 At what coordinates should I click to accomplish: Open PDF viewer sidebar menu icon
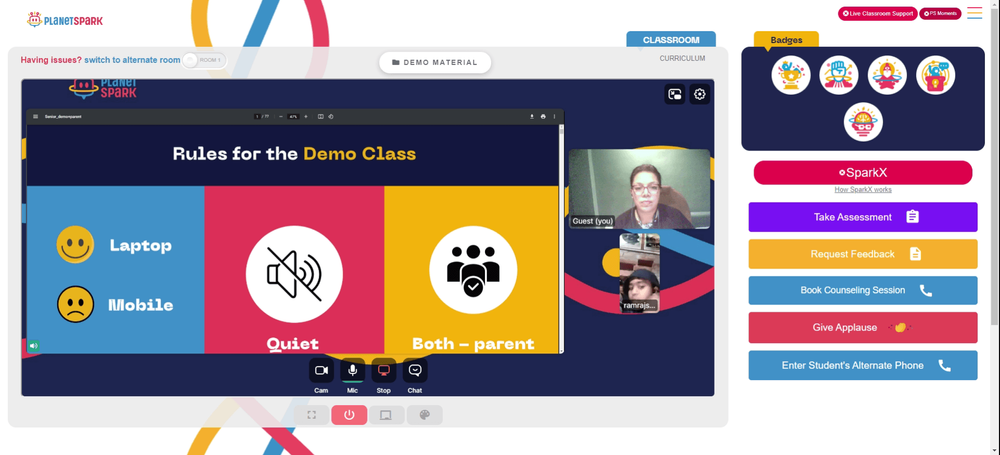point(36,117)
